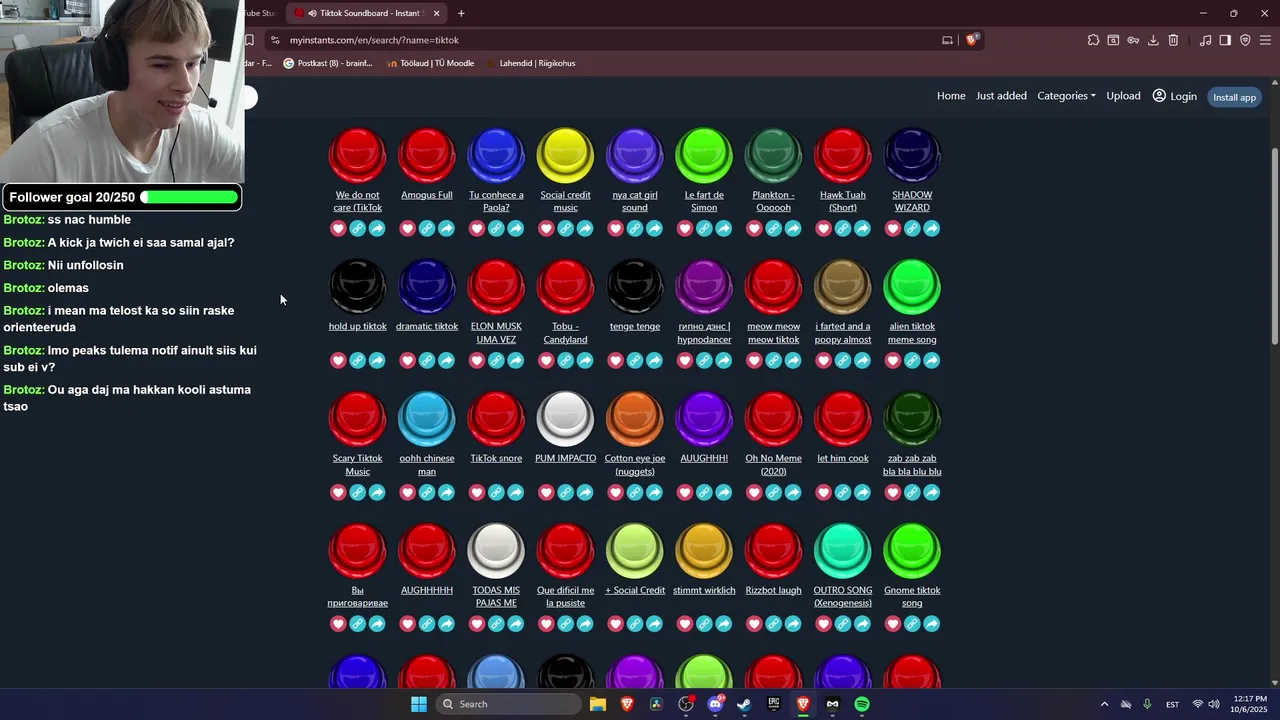Open the Upload page link

[1123, 96]
